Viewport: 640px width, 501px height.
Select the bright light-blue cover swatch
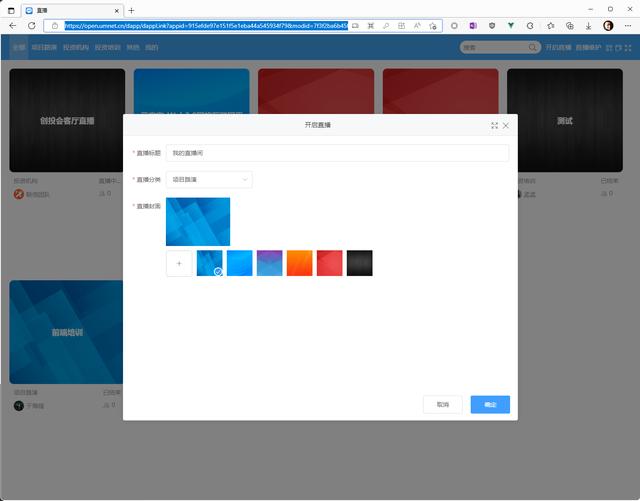(240, 263)
